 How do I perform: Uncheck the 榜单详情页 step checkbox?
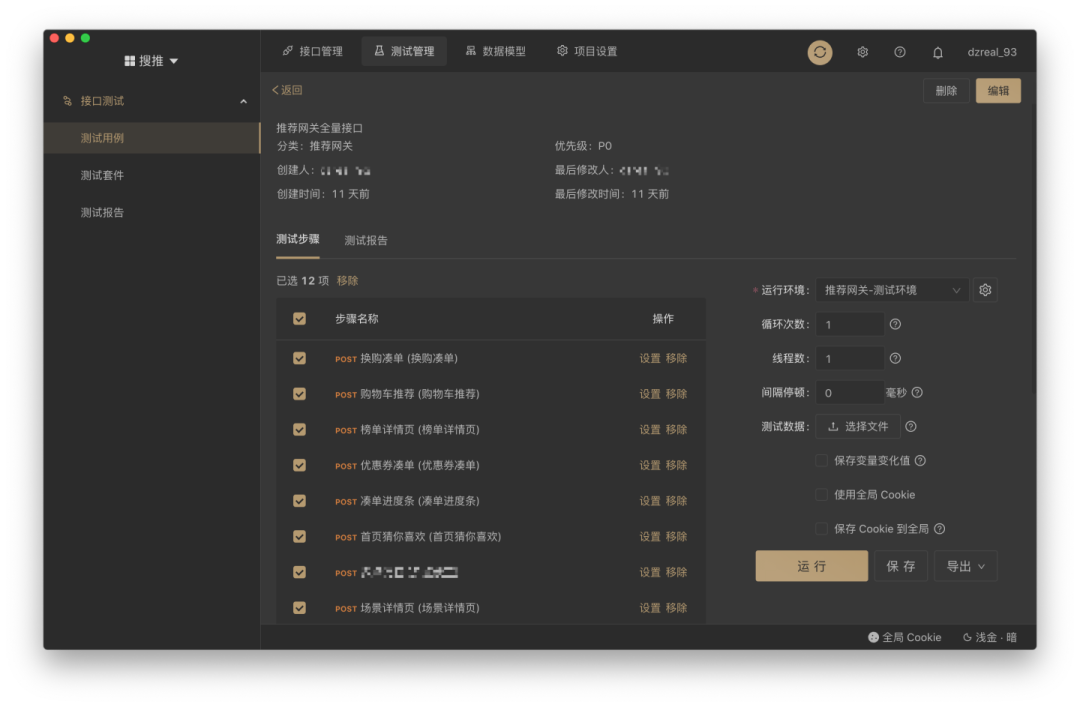click(x=300, y=429)
